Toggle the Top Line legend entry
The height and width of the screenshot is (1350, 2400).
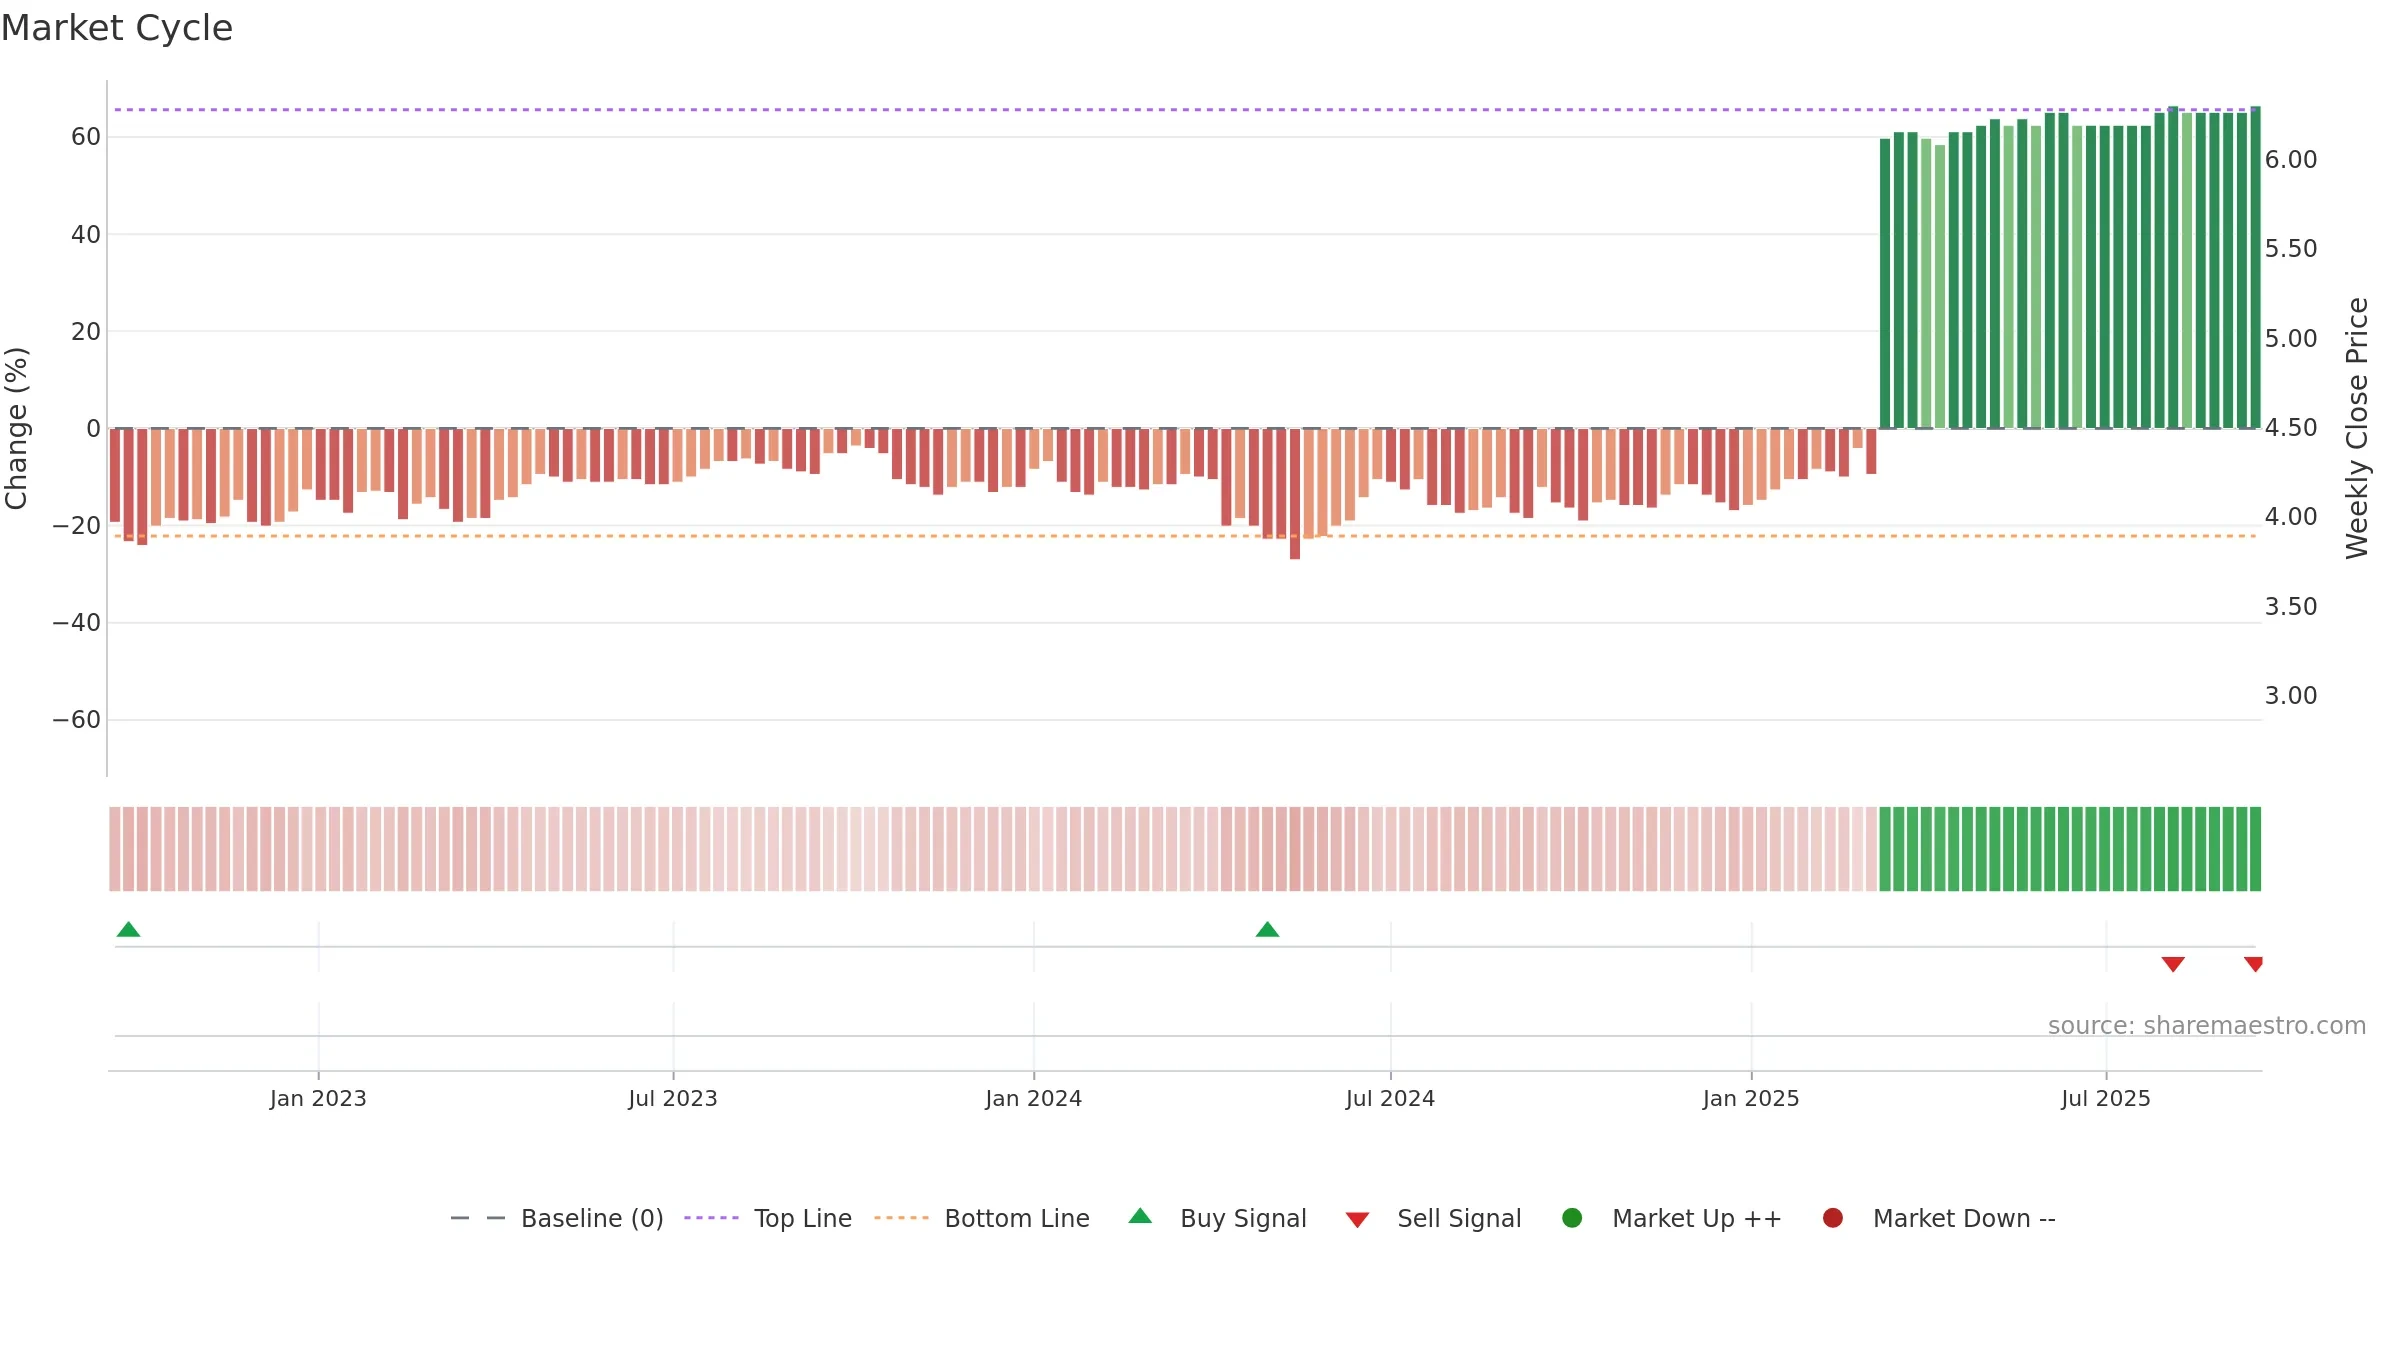pos(767,1218)
